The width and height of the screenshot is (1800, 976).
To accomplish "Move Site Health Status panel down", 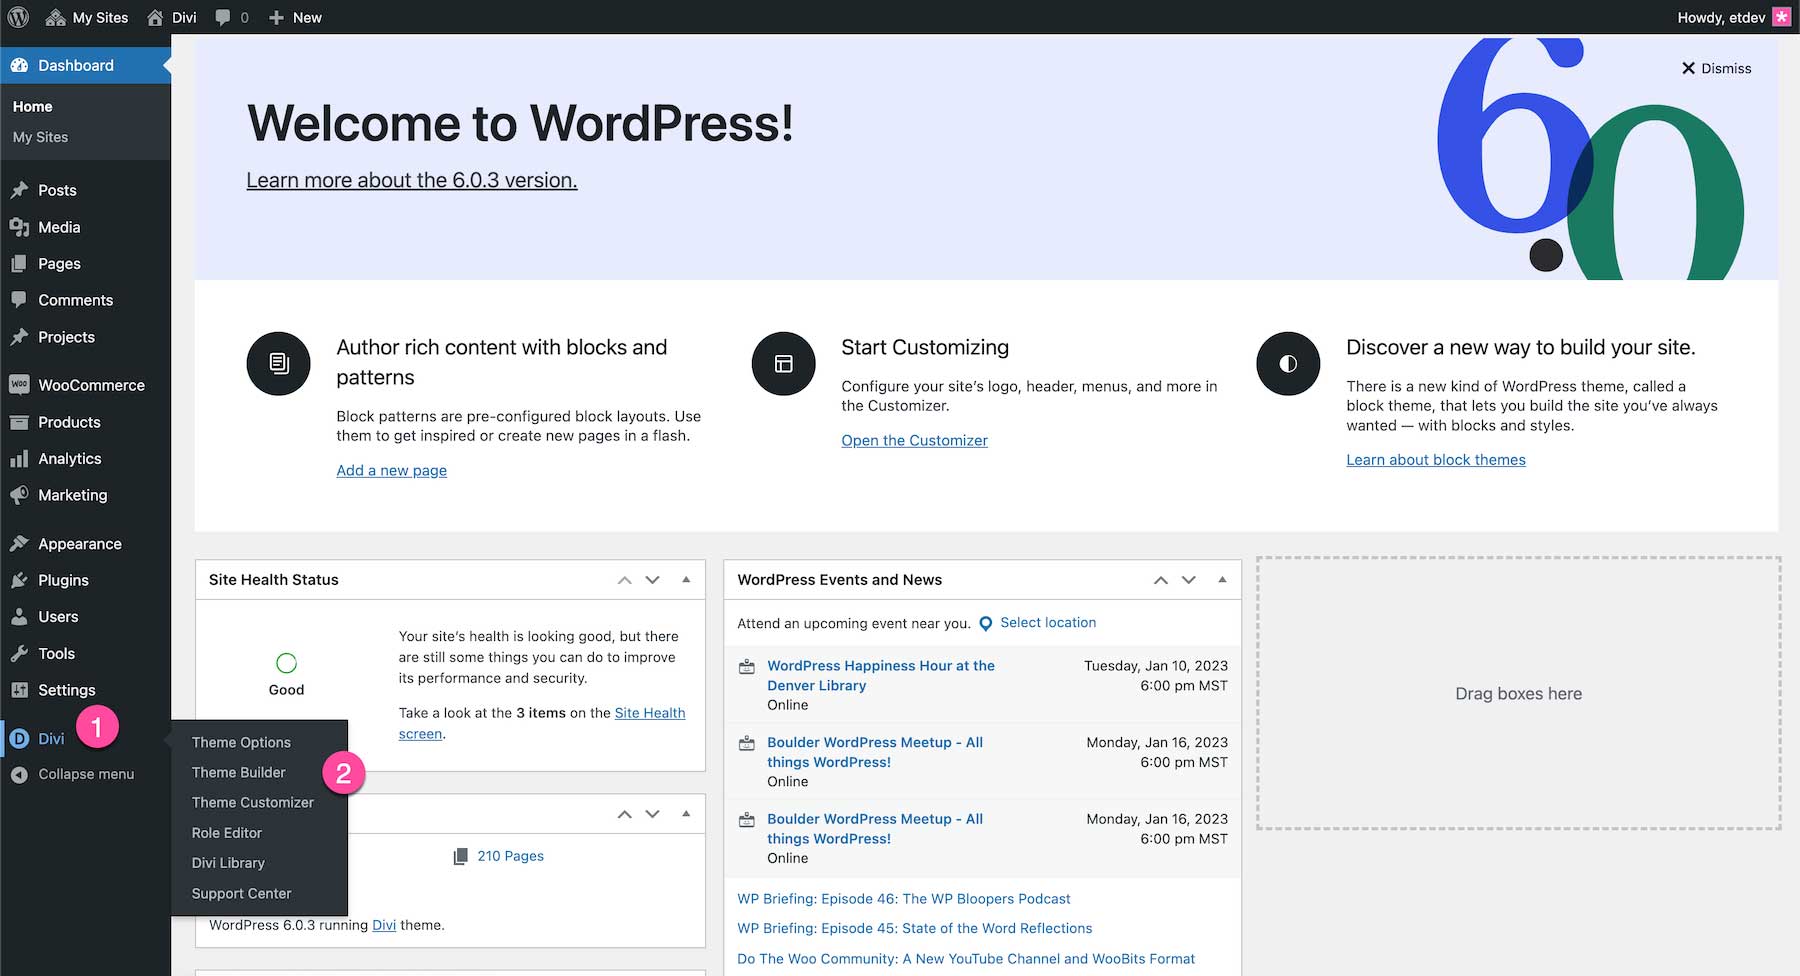I will click(653, 580).
